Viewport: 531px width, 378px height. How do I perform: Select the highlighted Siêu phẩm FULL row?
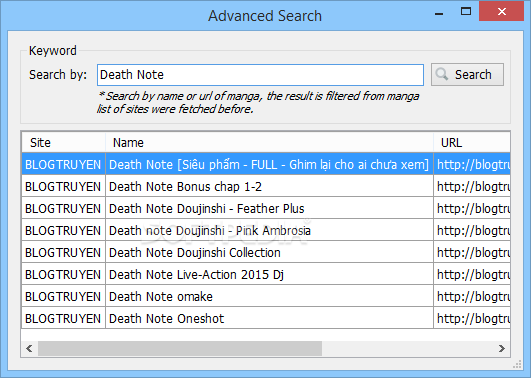coord(266,164)
